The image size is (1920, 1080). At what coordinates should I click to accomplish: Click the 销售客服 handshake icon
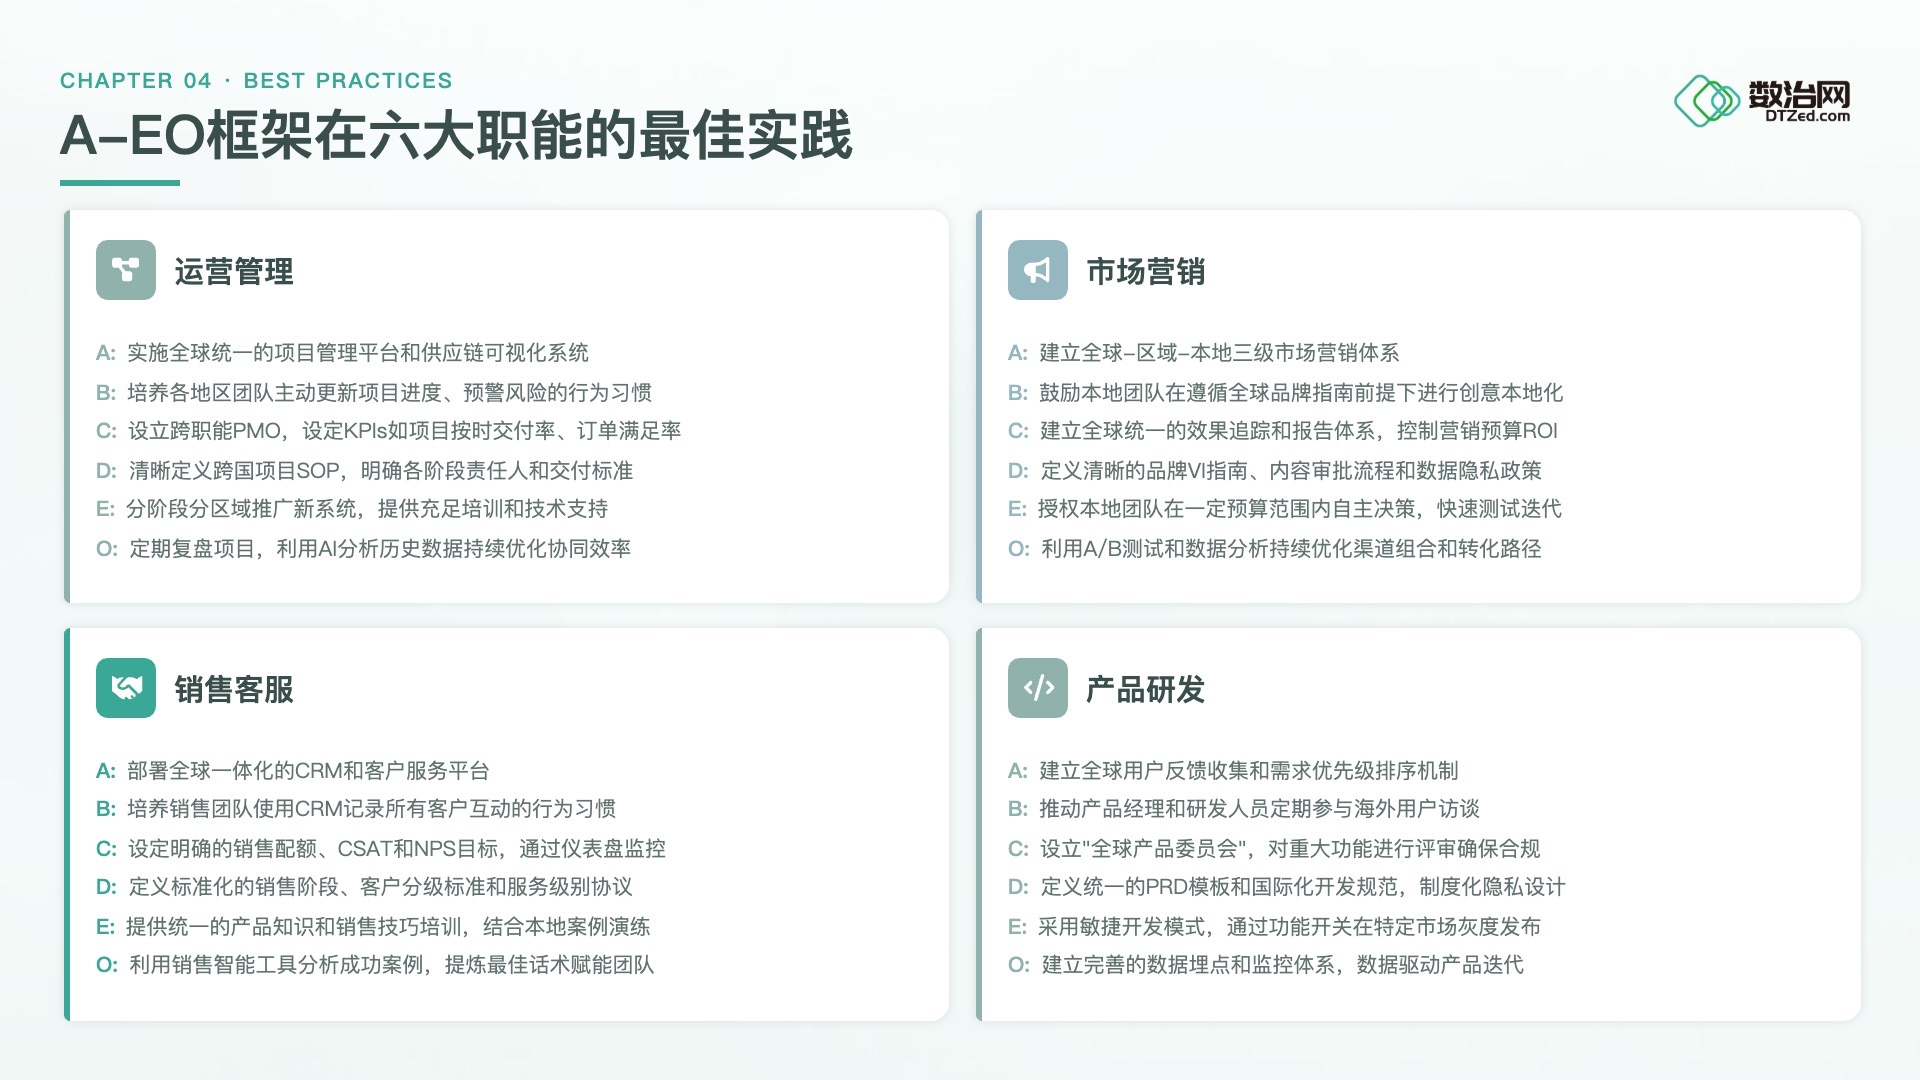point(126,688)
